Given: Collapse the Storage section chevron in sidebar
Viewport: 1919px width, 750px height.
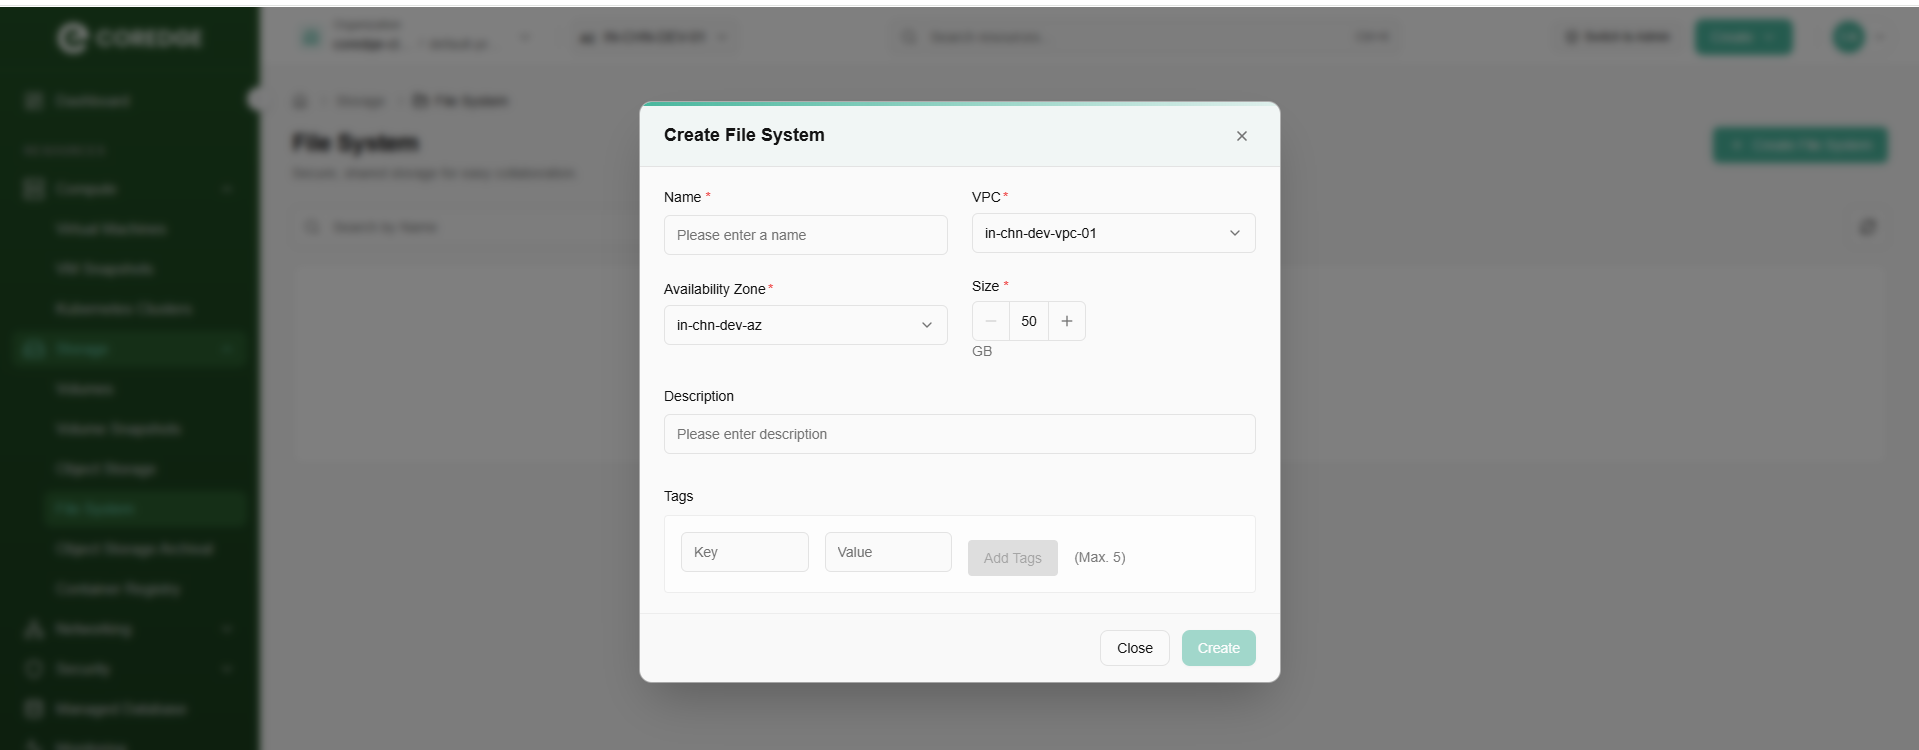Looking at the screenshot, I should click(x=227, y=349).
